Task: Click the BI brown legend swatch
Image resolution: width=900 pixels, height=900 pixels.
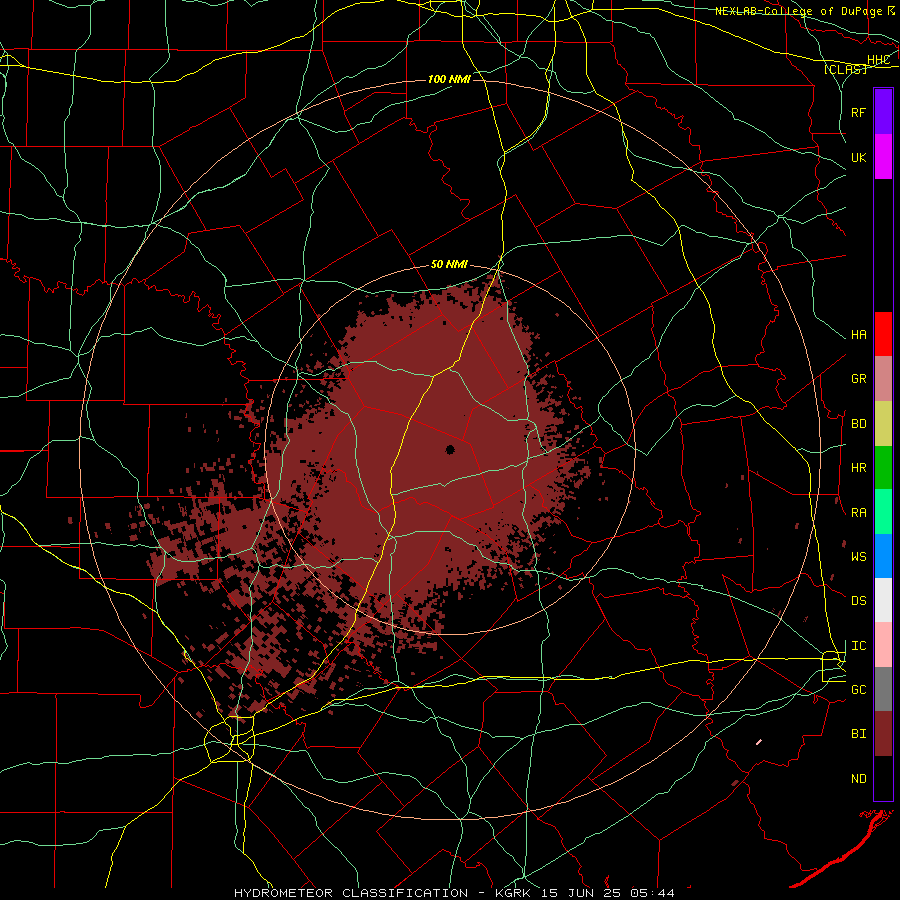Action: click(x=883, y=734)
